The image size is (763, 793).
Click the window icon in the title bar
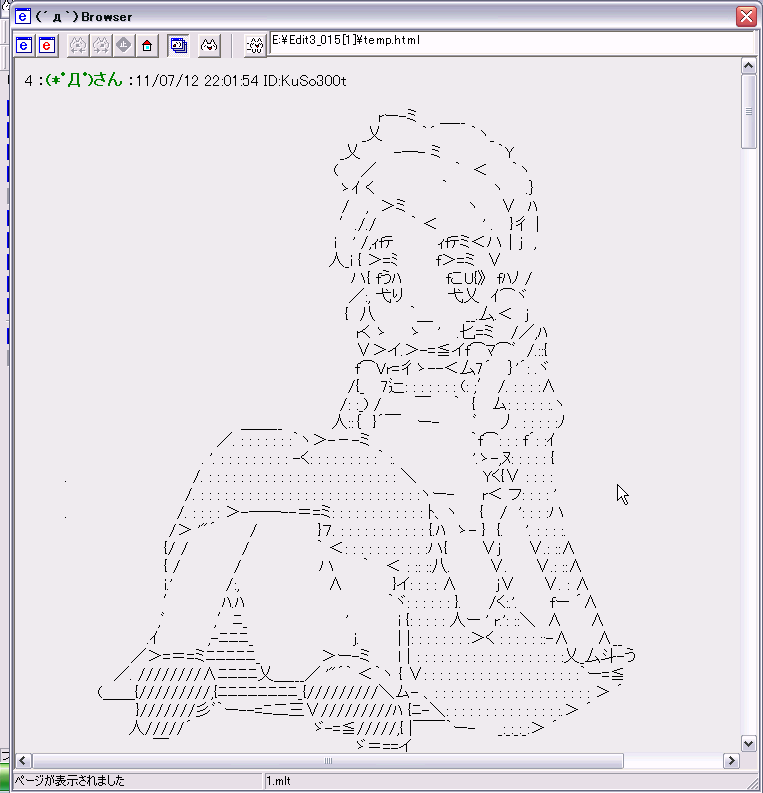click(x=22, y=16)
